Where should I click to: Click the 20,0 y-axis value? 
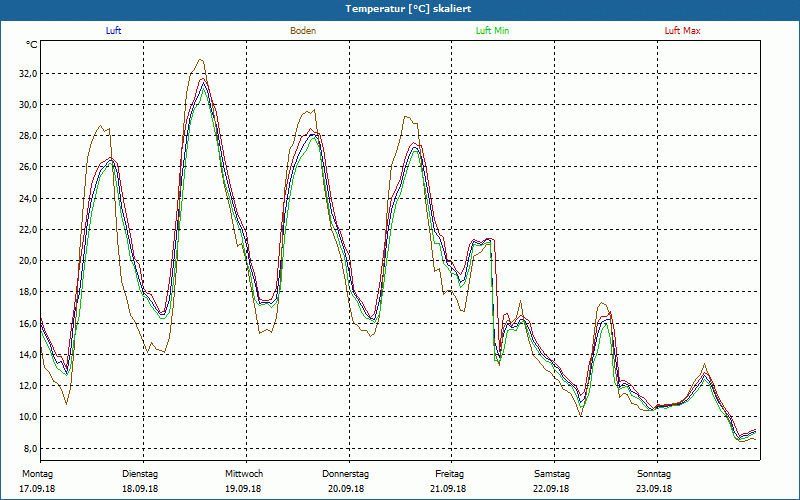tap(28, 261)
